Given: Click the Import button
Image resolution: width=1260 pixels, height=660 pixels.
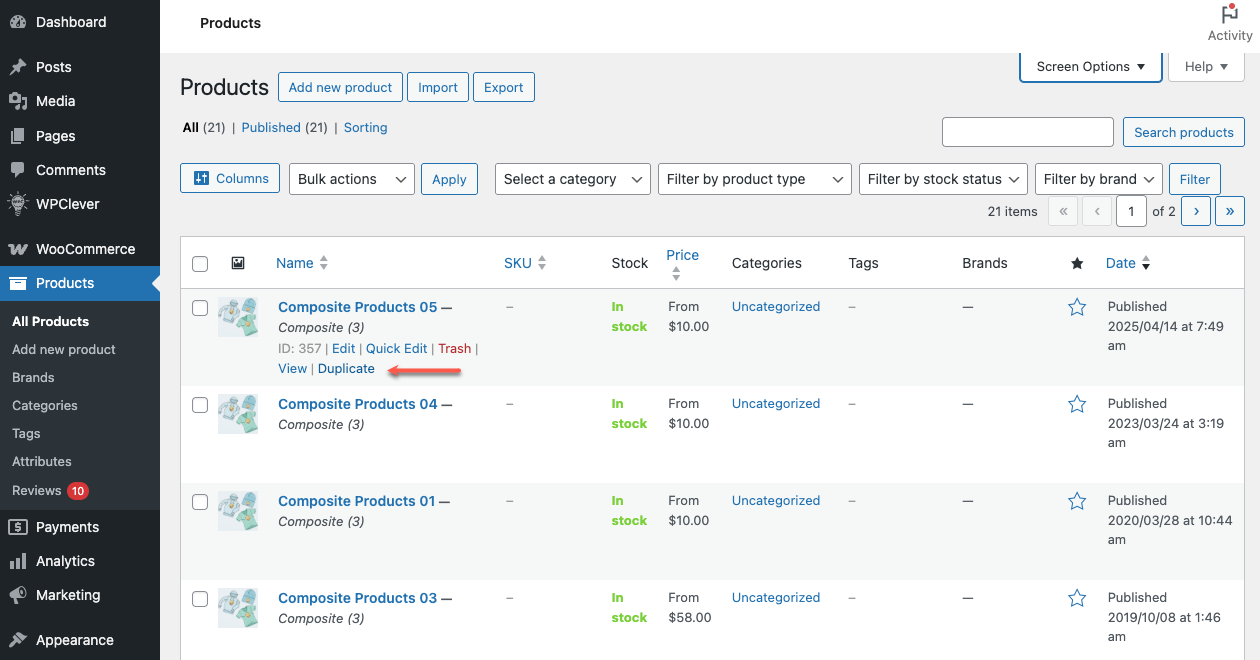Looking at the screenshot, I should click(x=438, y=87).
